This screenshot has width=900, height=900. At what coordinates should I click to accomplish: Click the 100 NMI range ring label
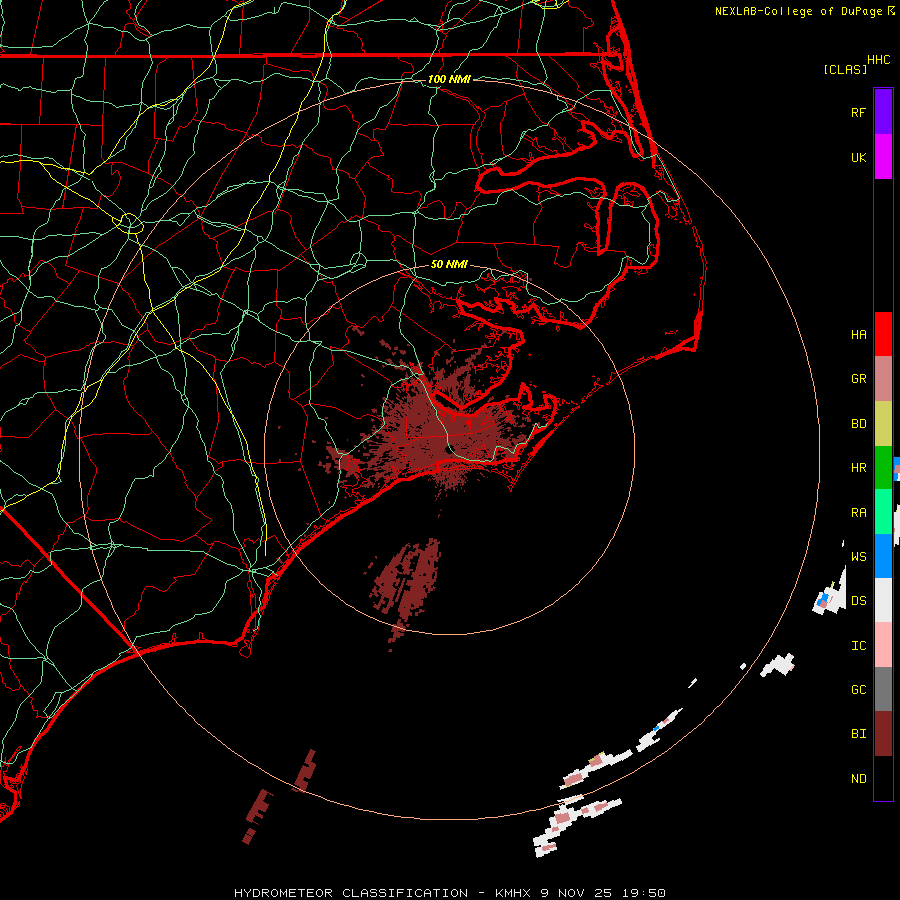tap(449, 79)
